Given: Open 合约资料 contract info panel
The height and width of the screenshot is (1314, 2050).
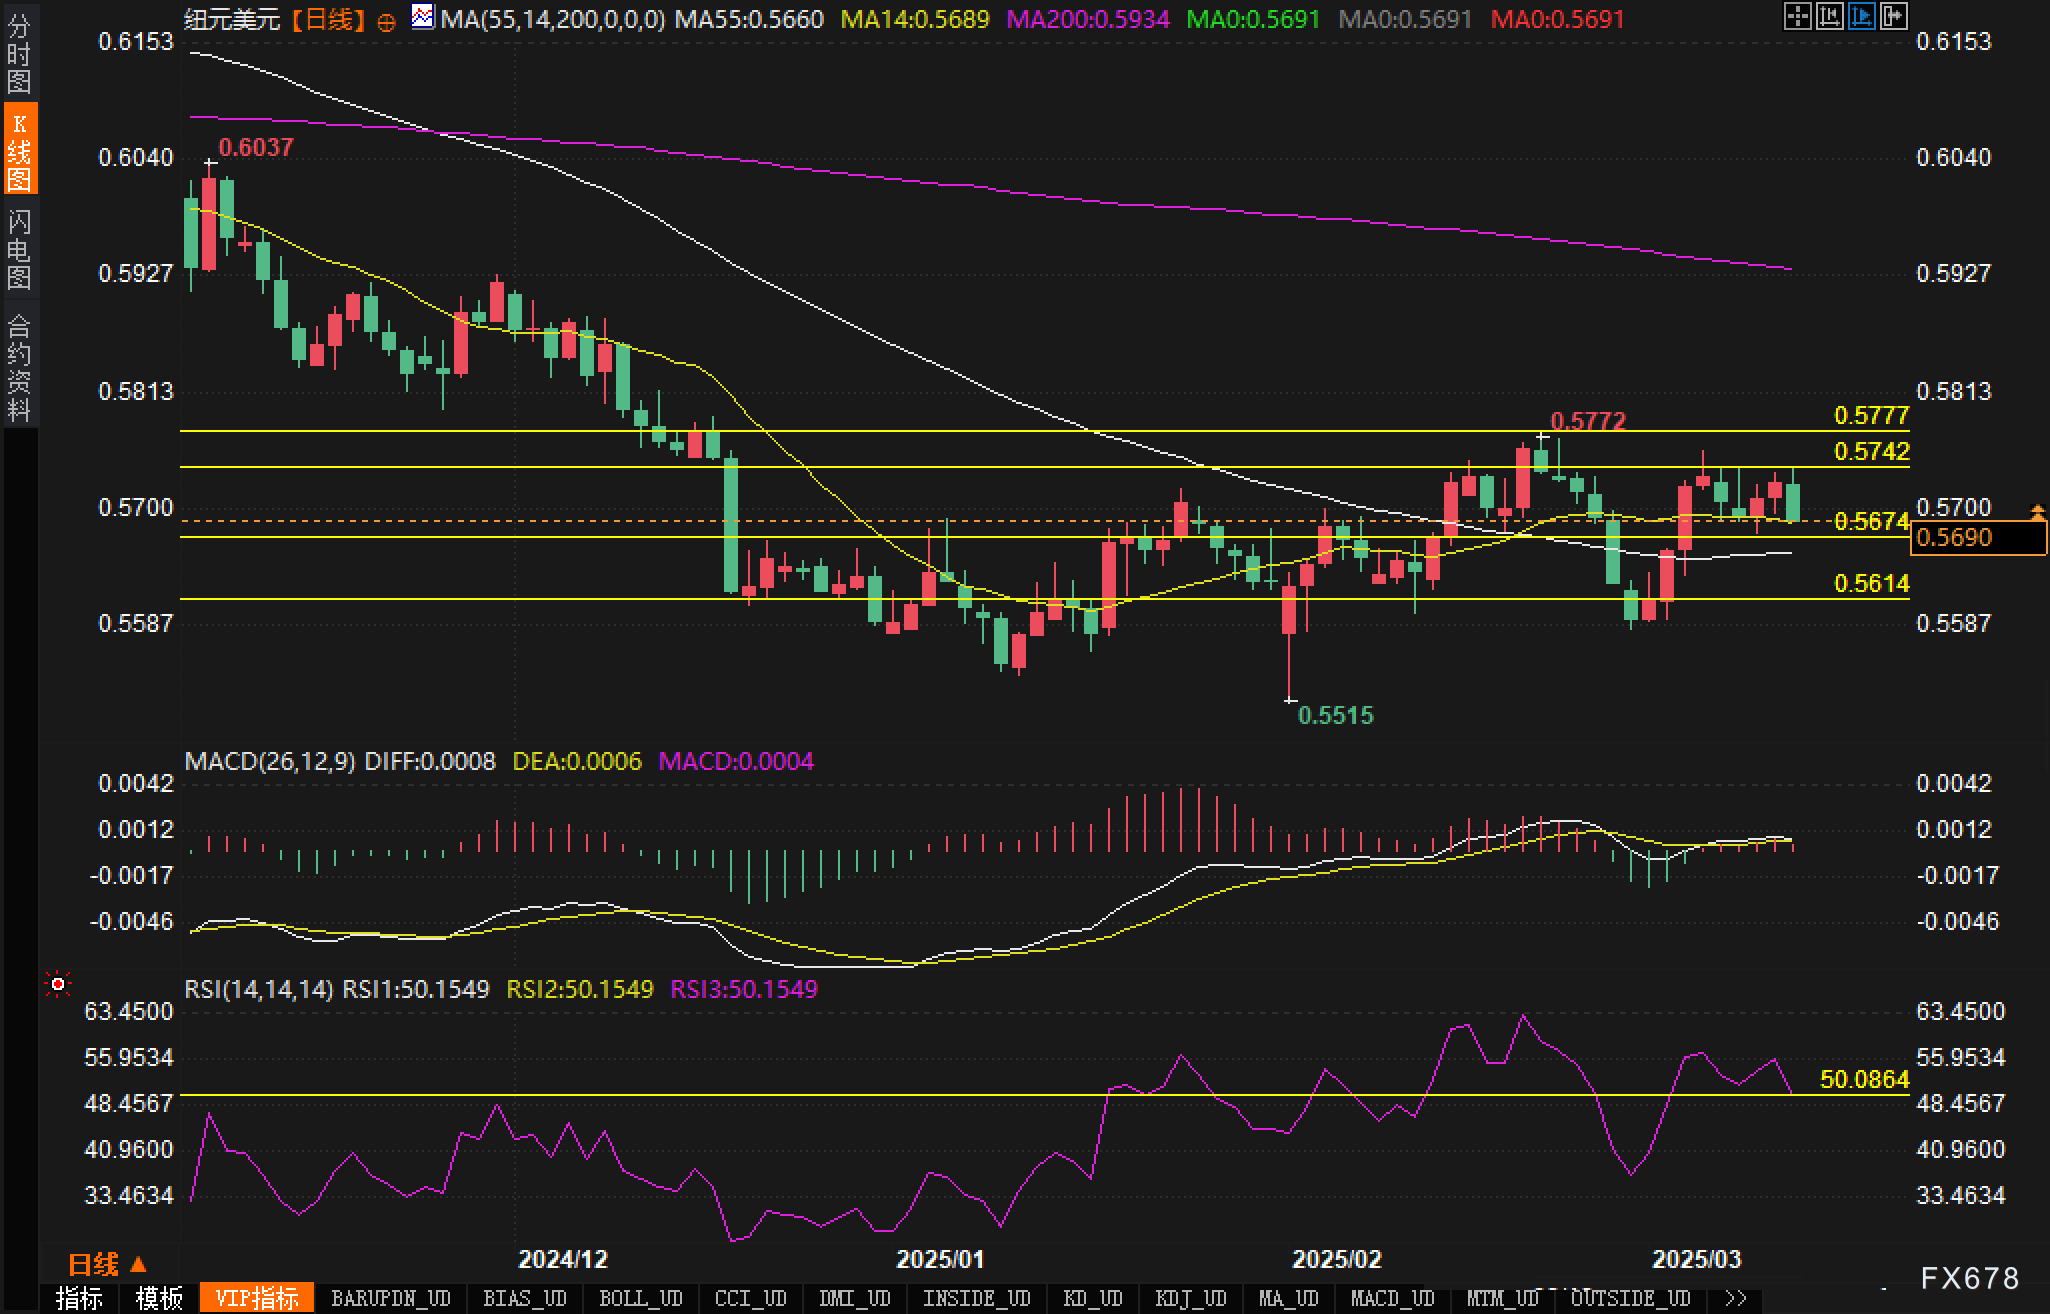Looking at the screenshot, I should pos(19,368).
